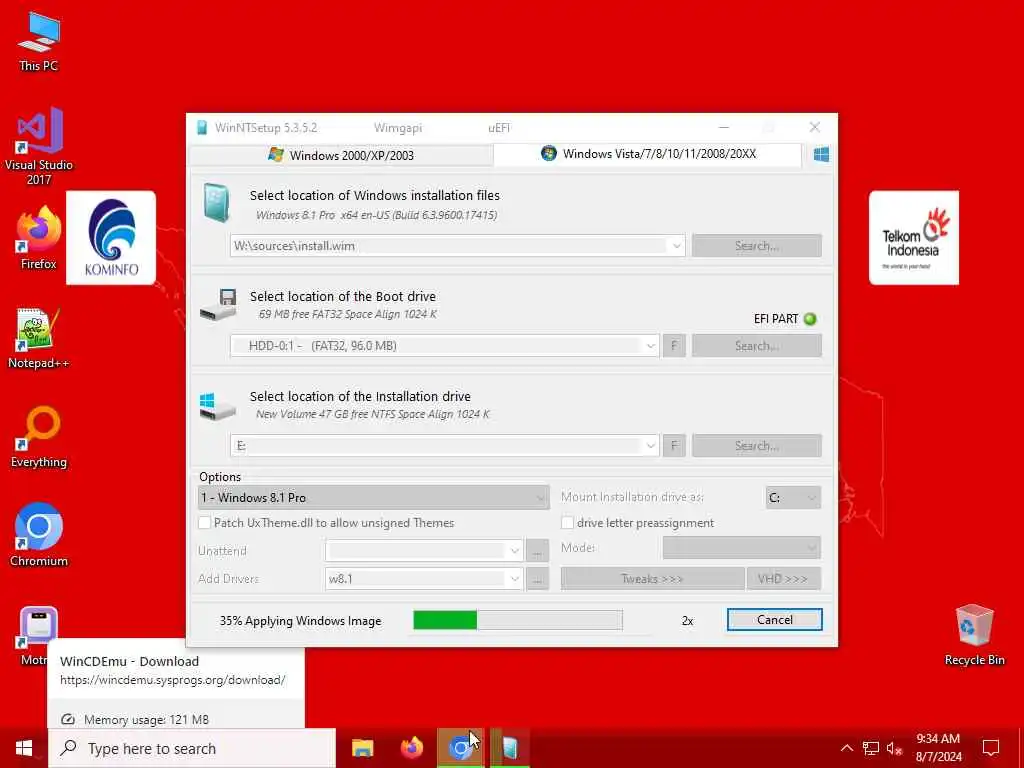This screenshot has height=768, width=1024.
Task: Switch to Windows 2000/XP/2003 tab
Action: pos(341,155)
